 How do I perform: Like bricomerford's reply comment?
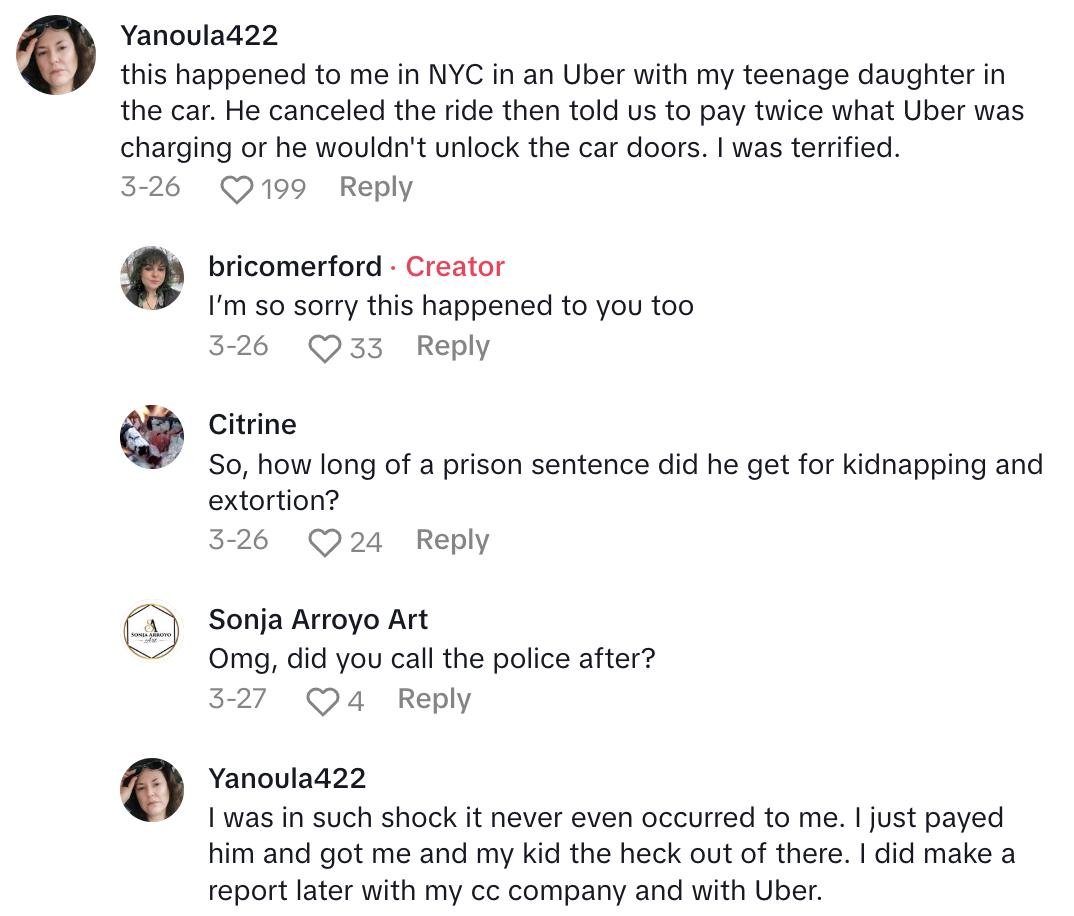point(324,347)
